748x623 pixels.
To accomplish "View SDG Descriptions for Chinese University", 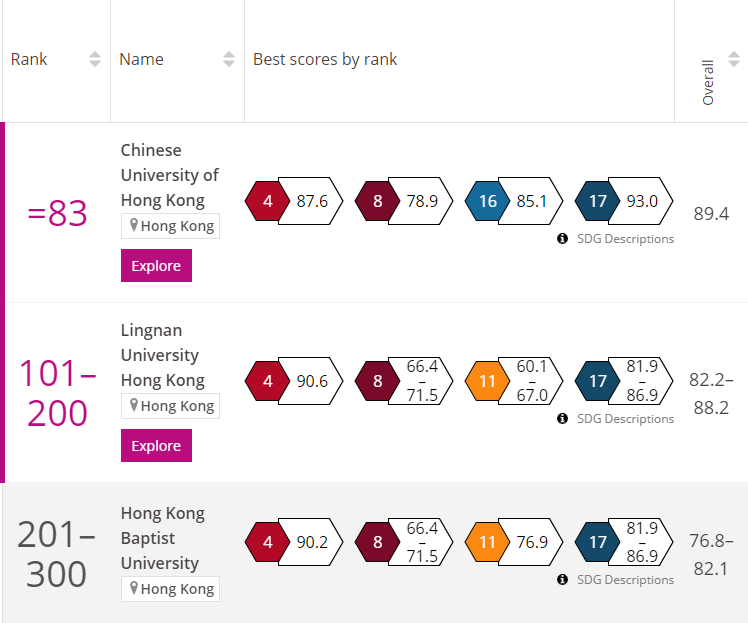I will pos(623,239).
